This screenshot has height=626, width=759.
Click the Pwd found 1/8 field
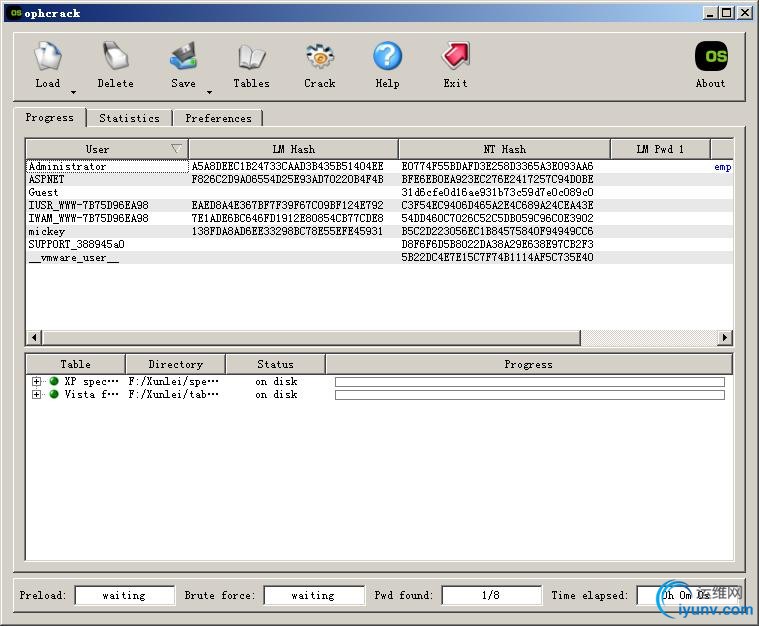click(491, 595)
